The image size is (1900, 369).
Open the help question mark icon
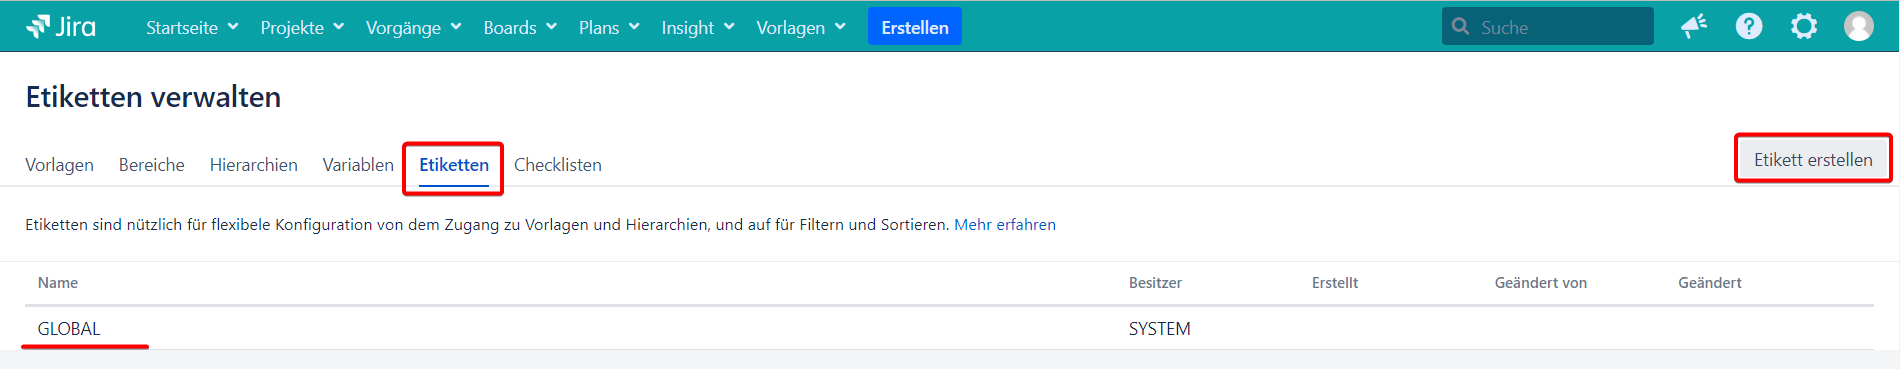coord(1749,26)
